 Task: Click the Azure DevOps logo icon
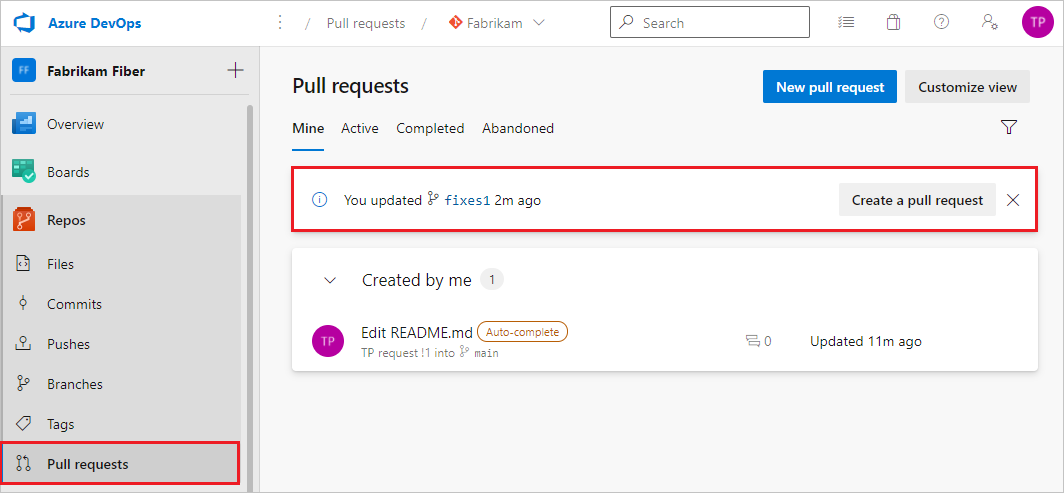25,22
